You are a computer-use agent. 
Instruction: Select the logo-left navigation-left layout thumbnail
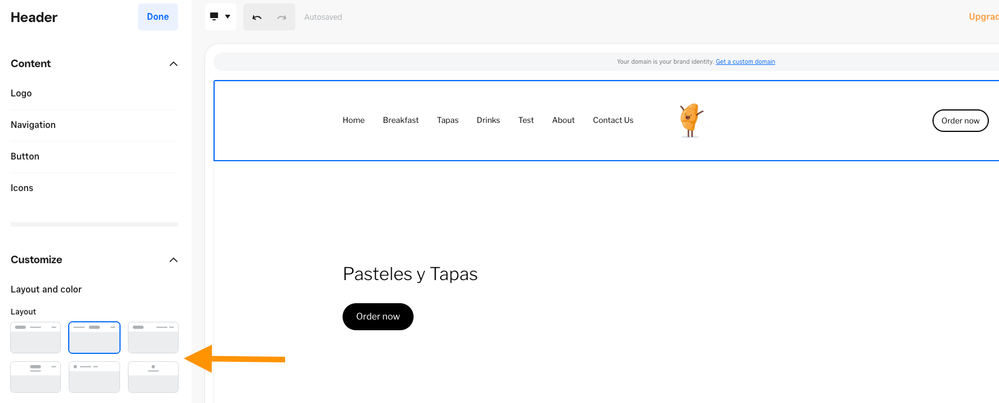point(35,337)
